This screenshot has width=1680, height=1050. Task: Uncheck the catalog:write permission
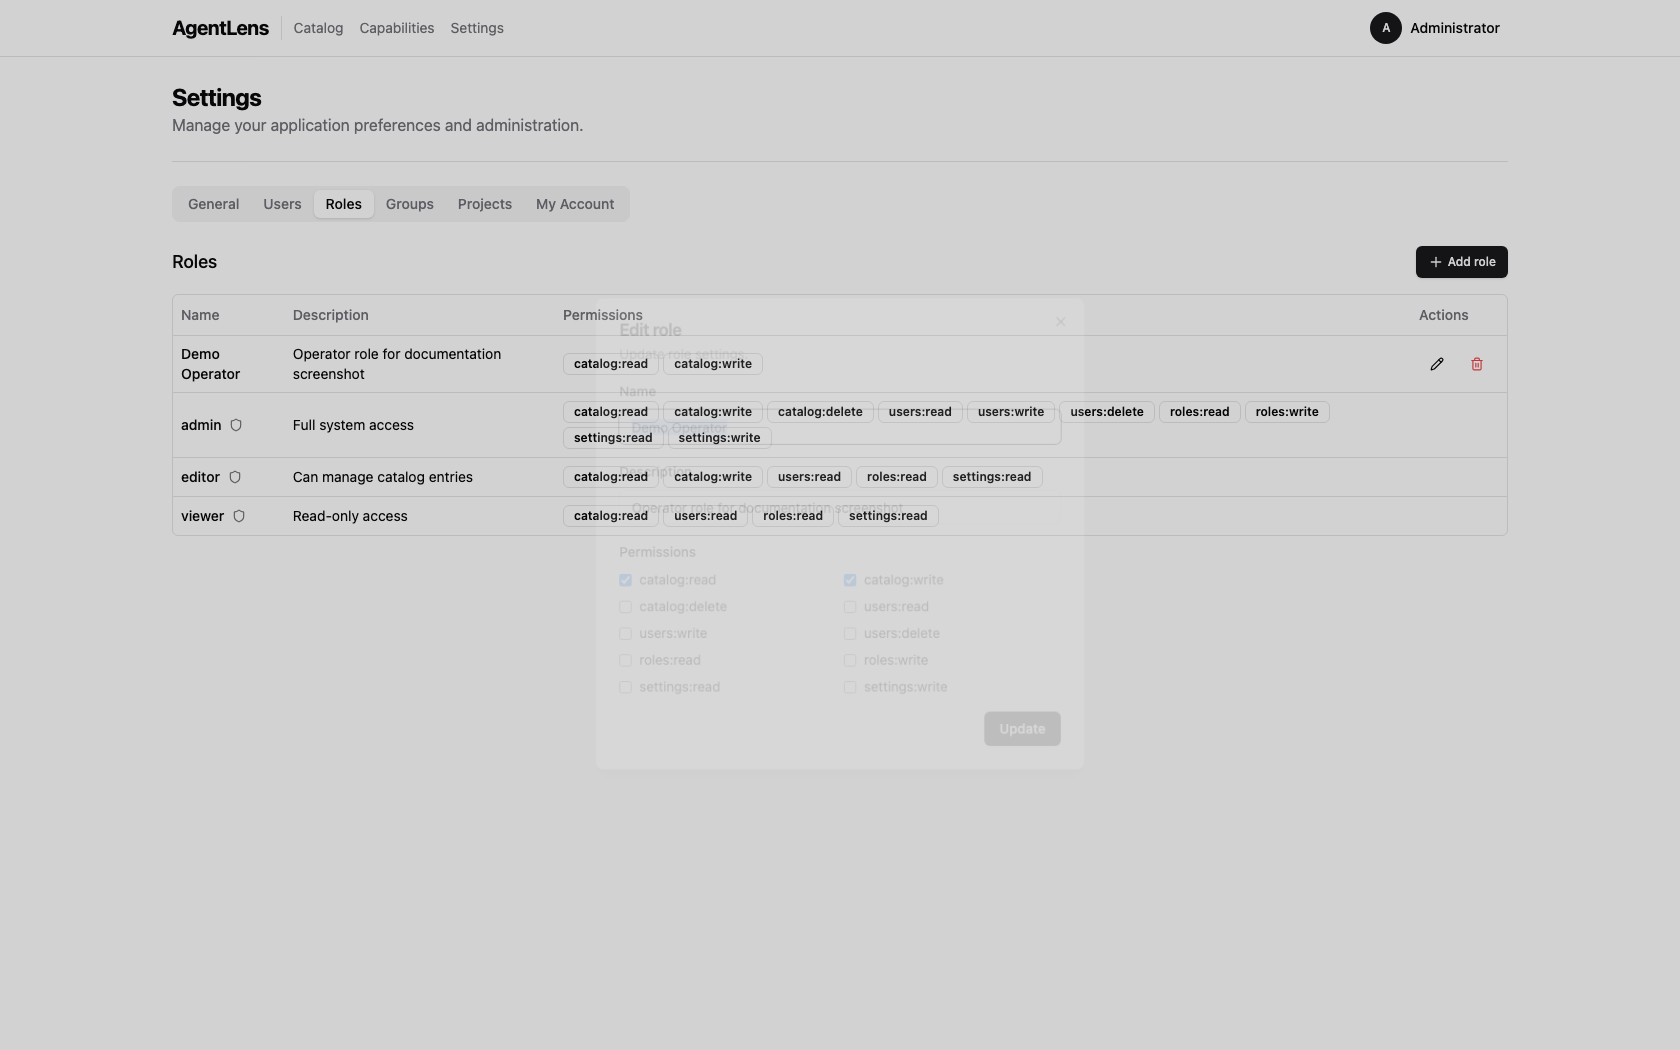(849, 580)
